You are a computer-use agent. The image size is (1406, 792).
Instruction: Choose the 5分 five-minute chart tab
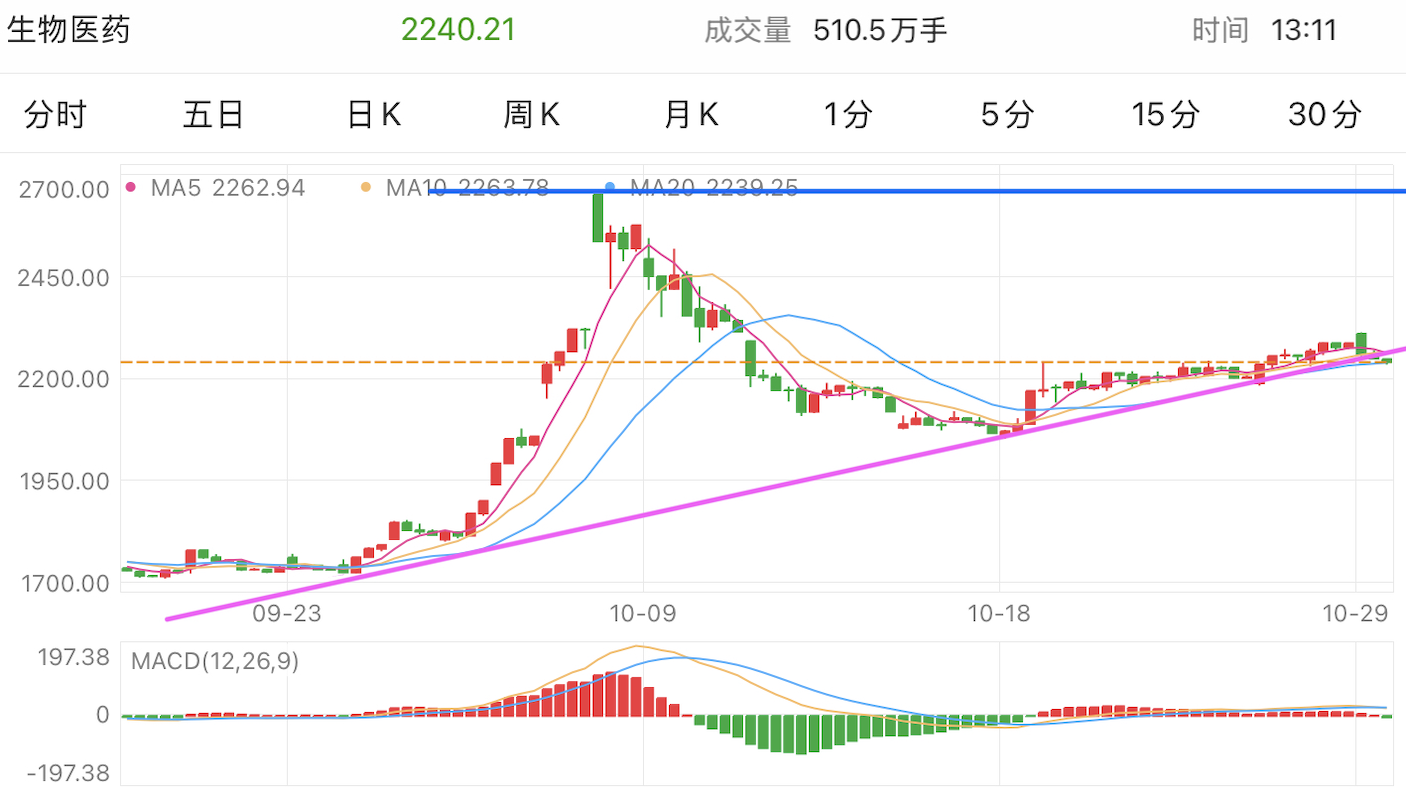[x=1006, y=115]
